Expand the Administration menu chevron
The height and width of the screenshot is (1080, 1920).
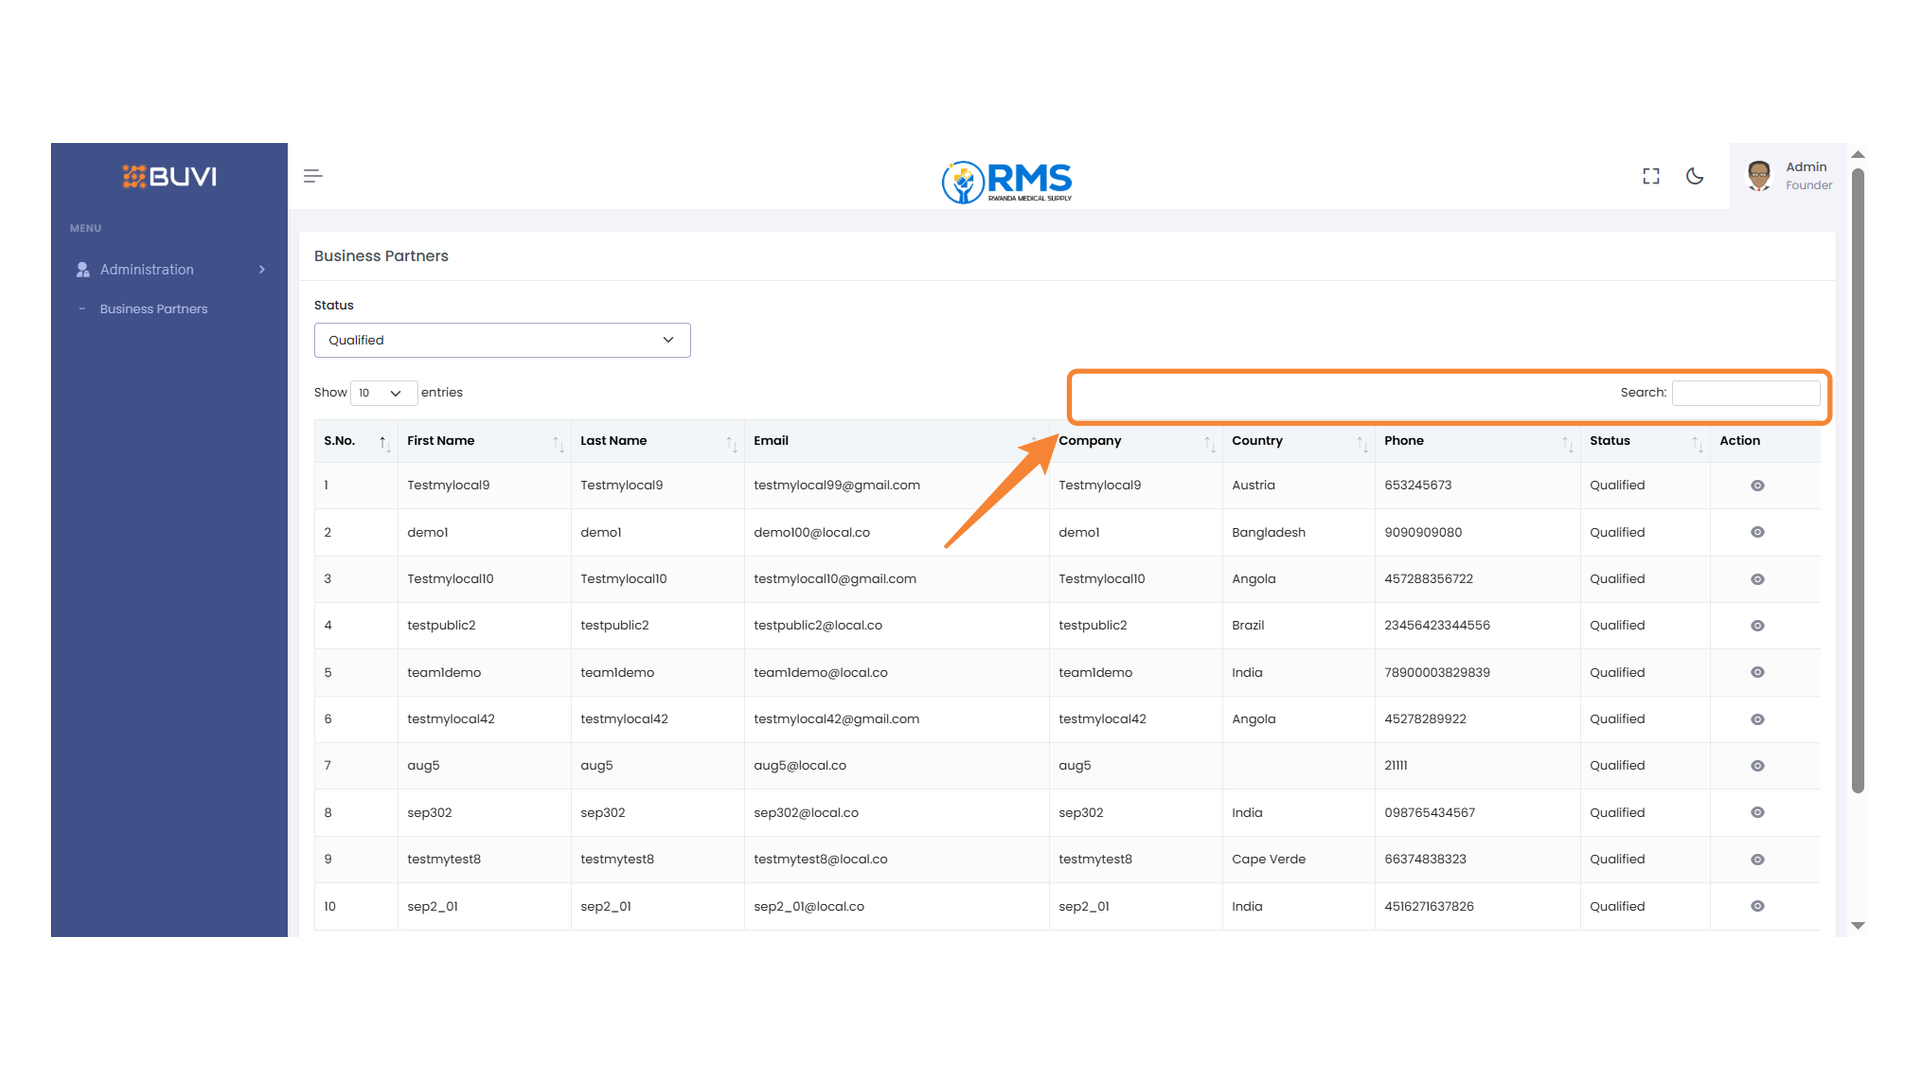pyautogui.click(x=262, y=270)
